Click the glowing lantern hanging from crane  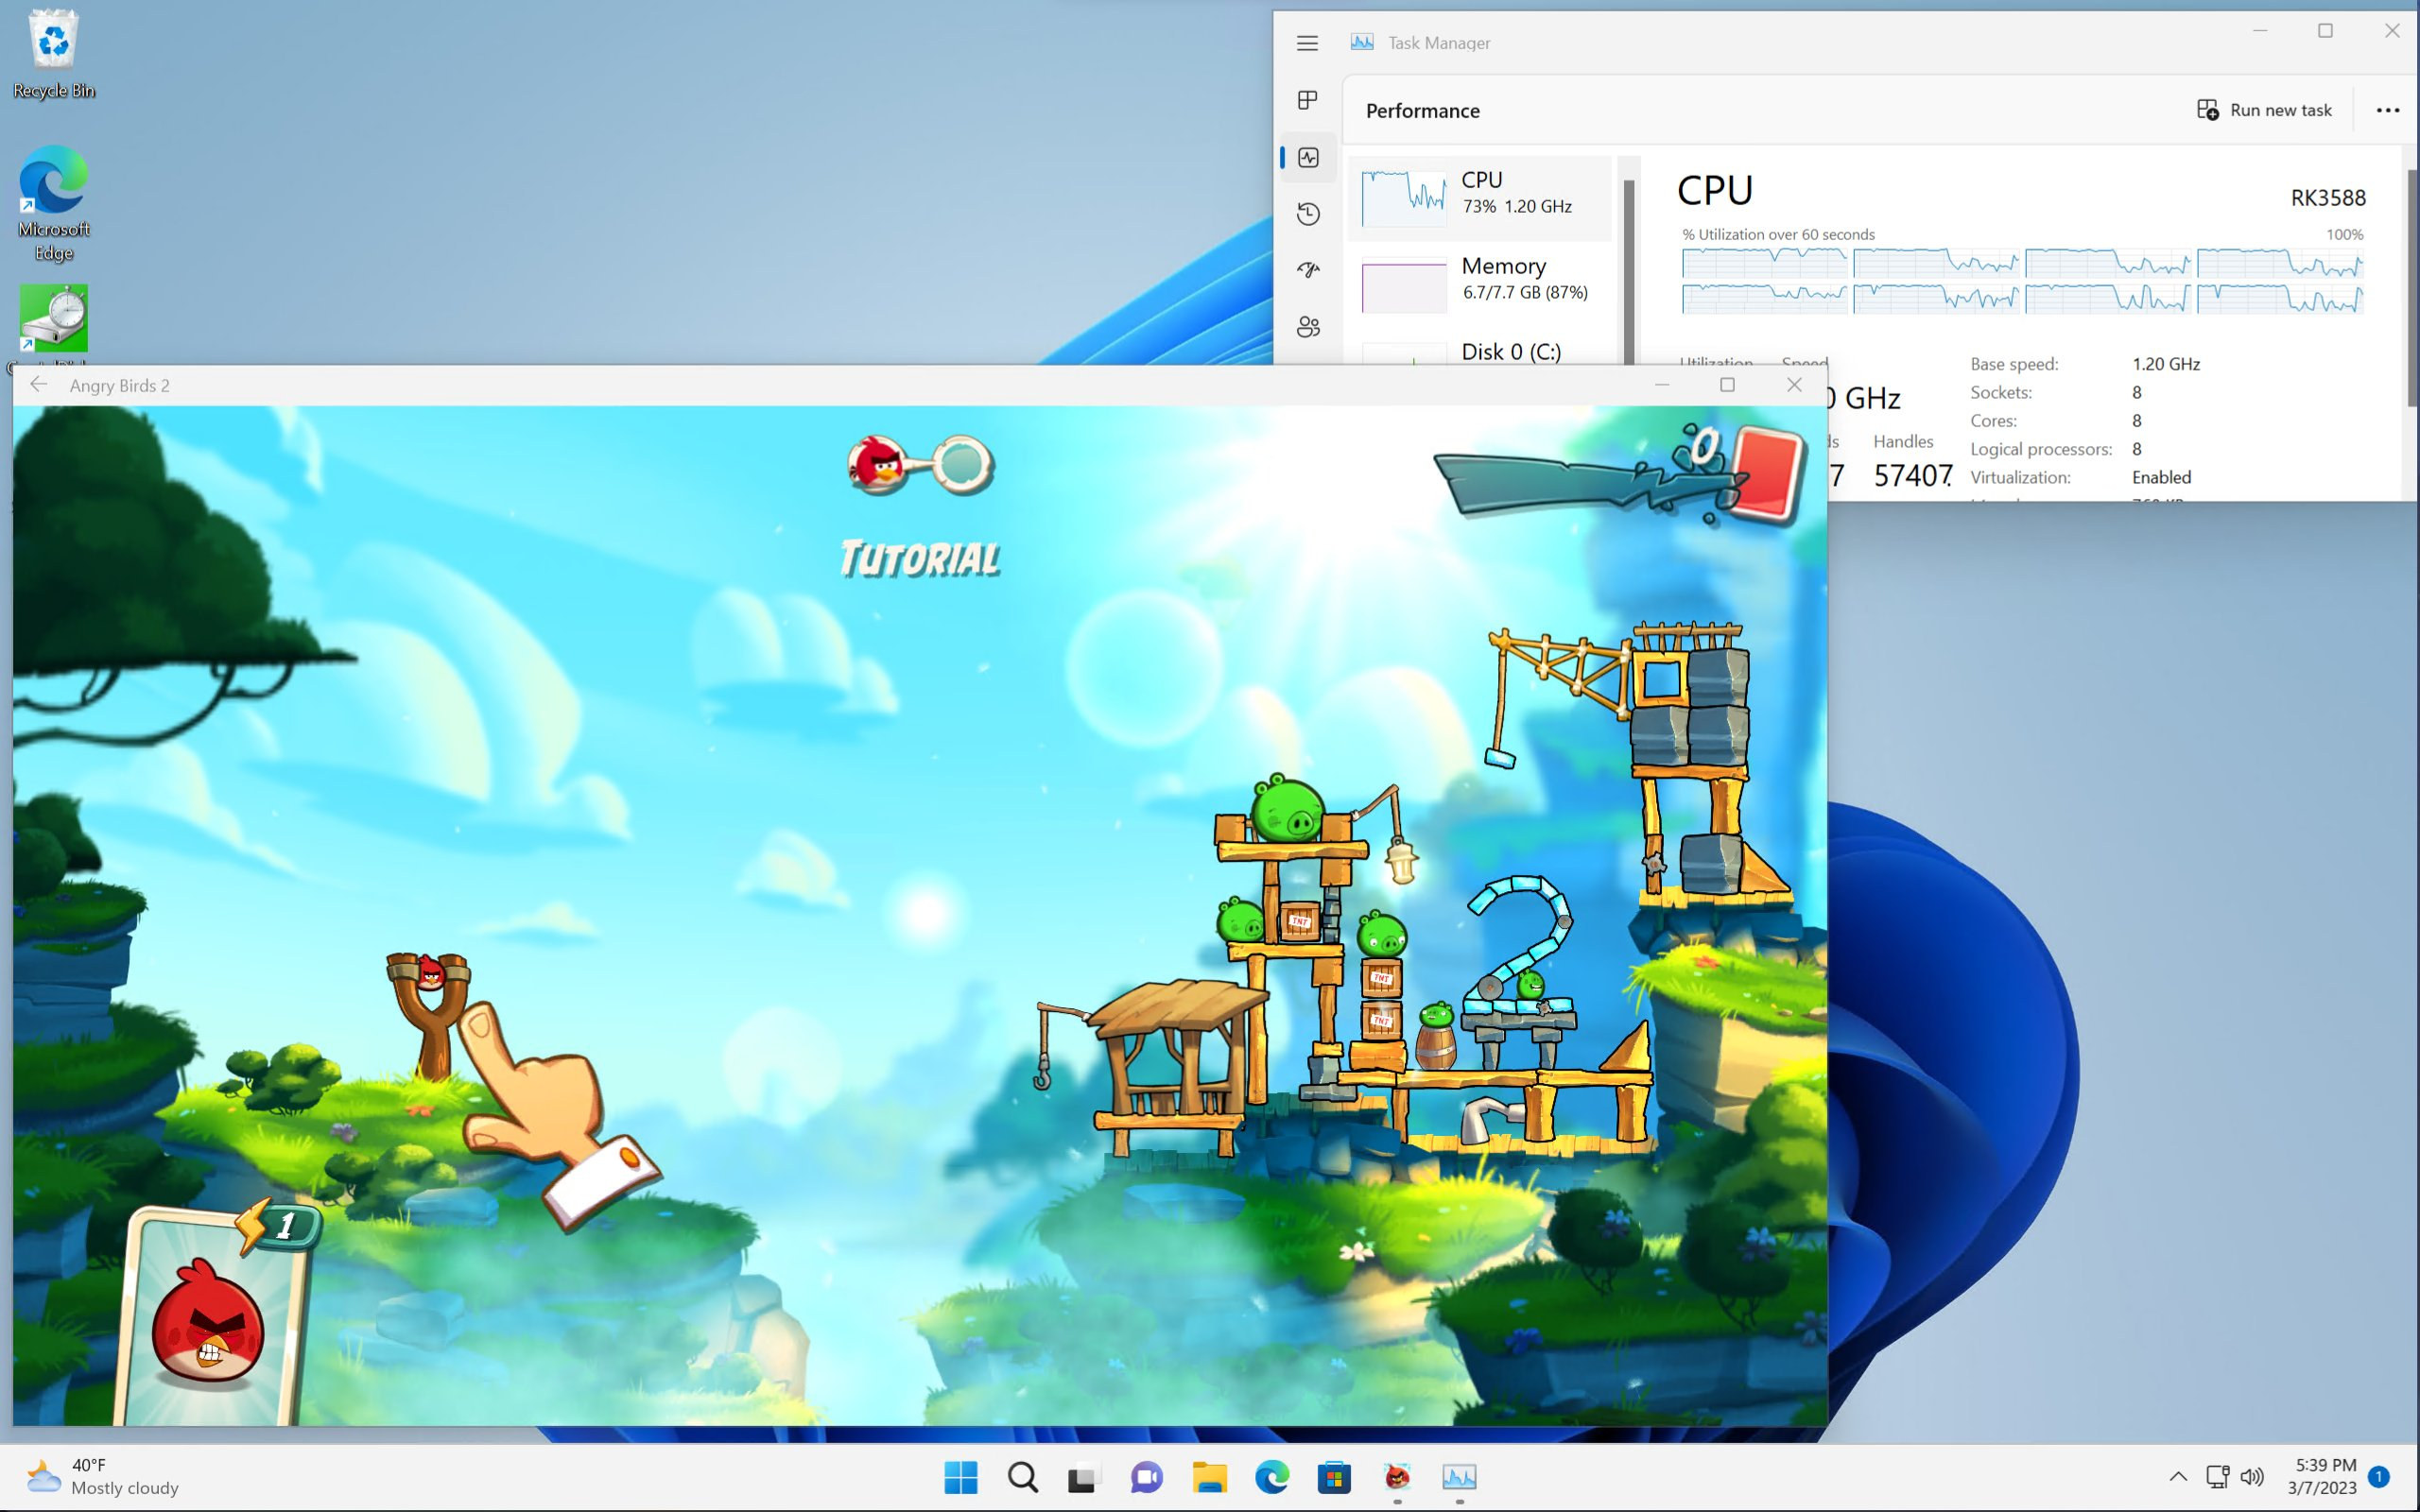(1401, 862)
